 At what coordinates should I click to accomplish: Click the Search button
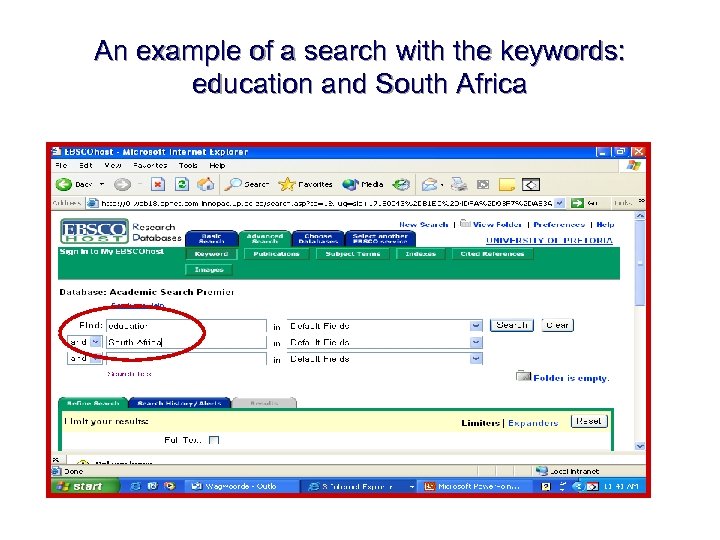[512, 325]
